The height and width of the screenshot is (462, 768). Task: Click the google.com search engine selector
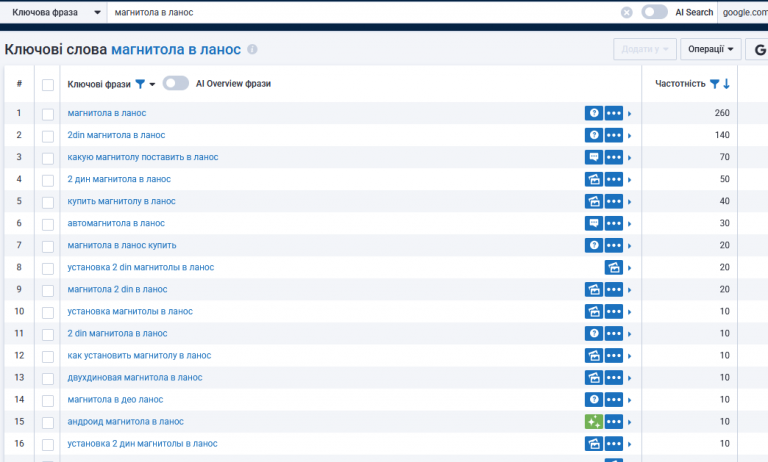pyautogui.click(x=744, y=13)
